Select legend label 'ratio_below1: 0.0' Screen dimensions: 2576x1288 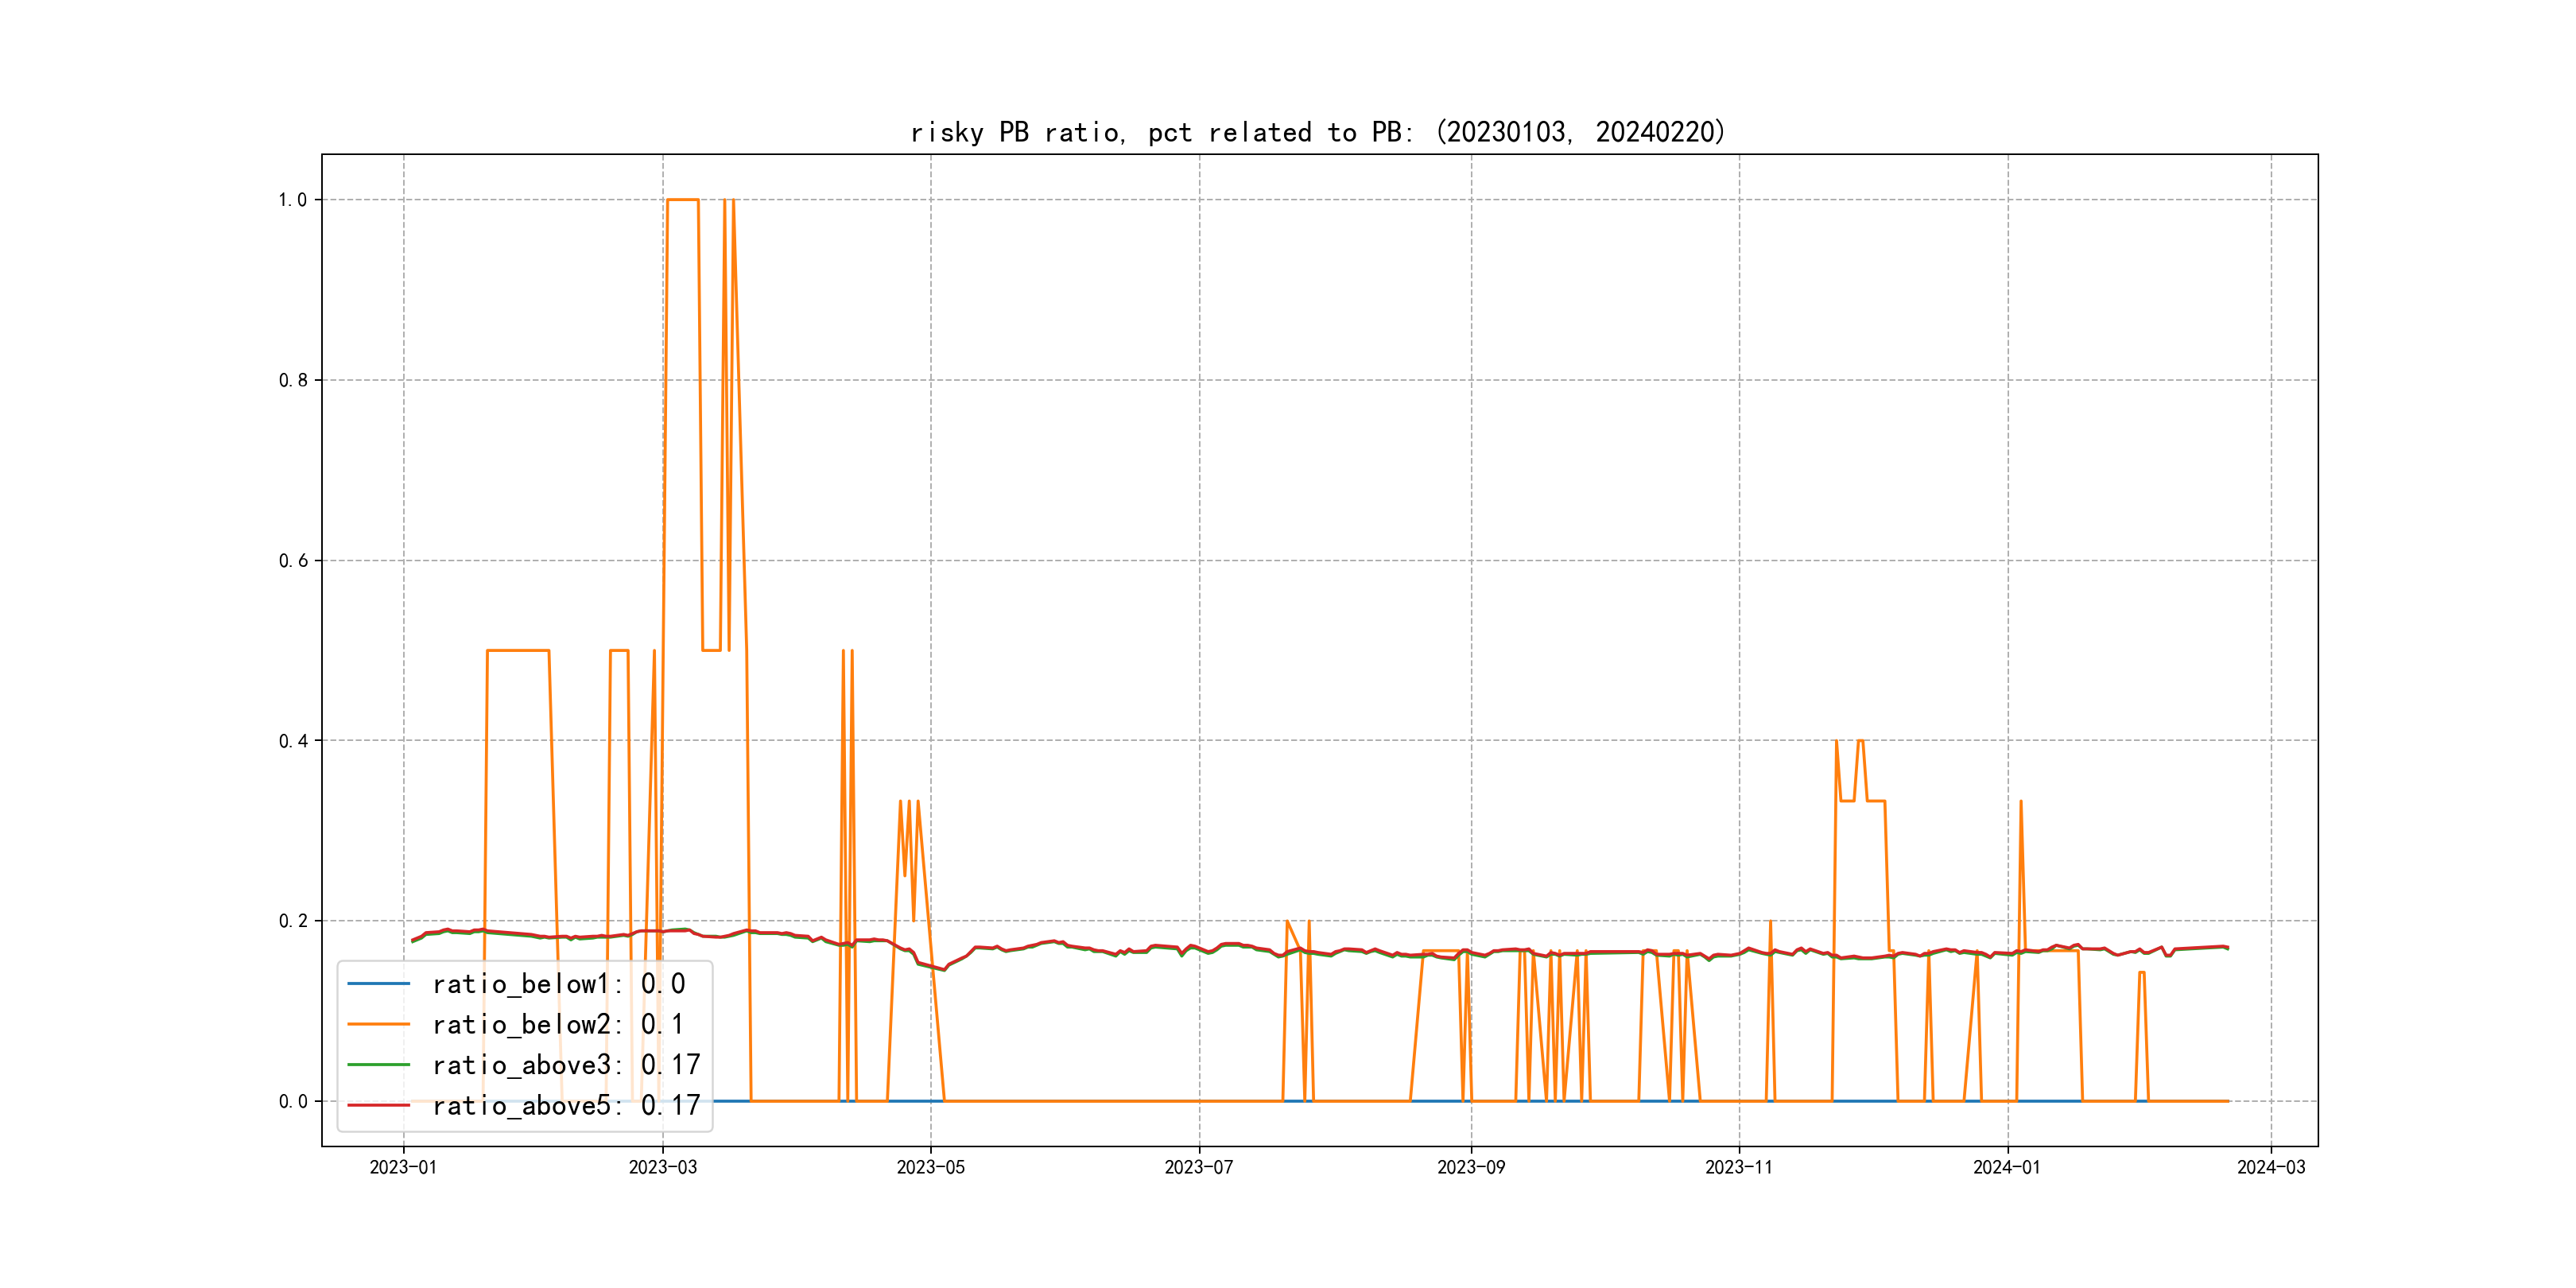558,984
